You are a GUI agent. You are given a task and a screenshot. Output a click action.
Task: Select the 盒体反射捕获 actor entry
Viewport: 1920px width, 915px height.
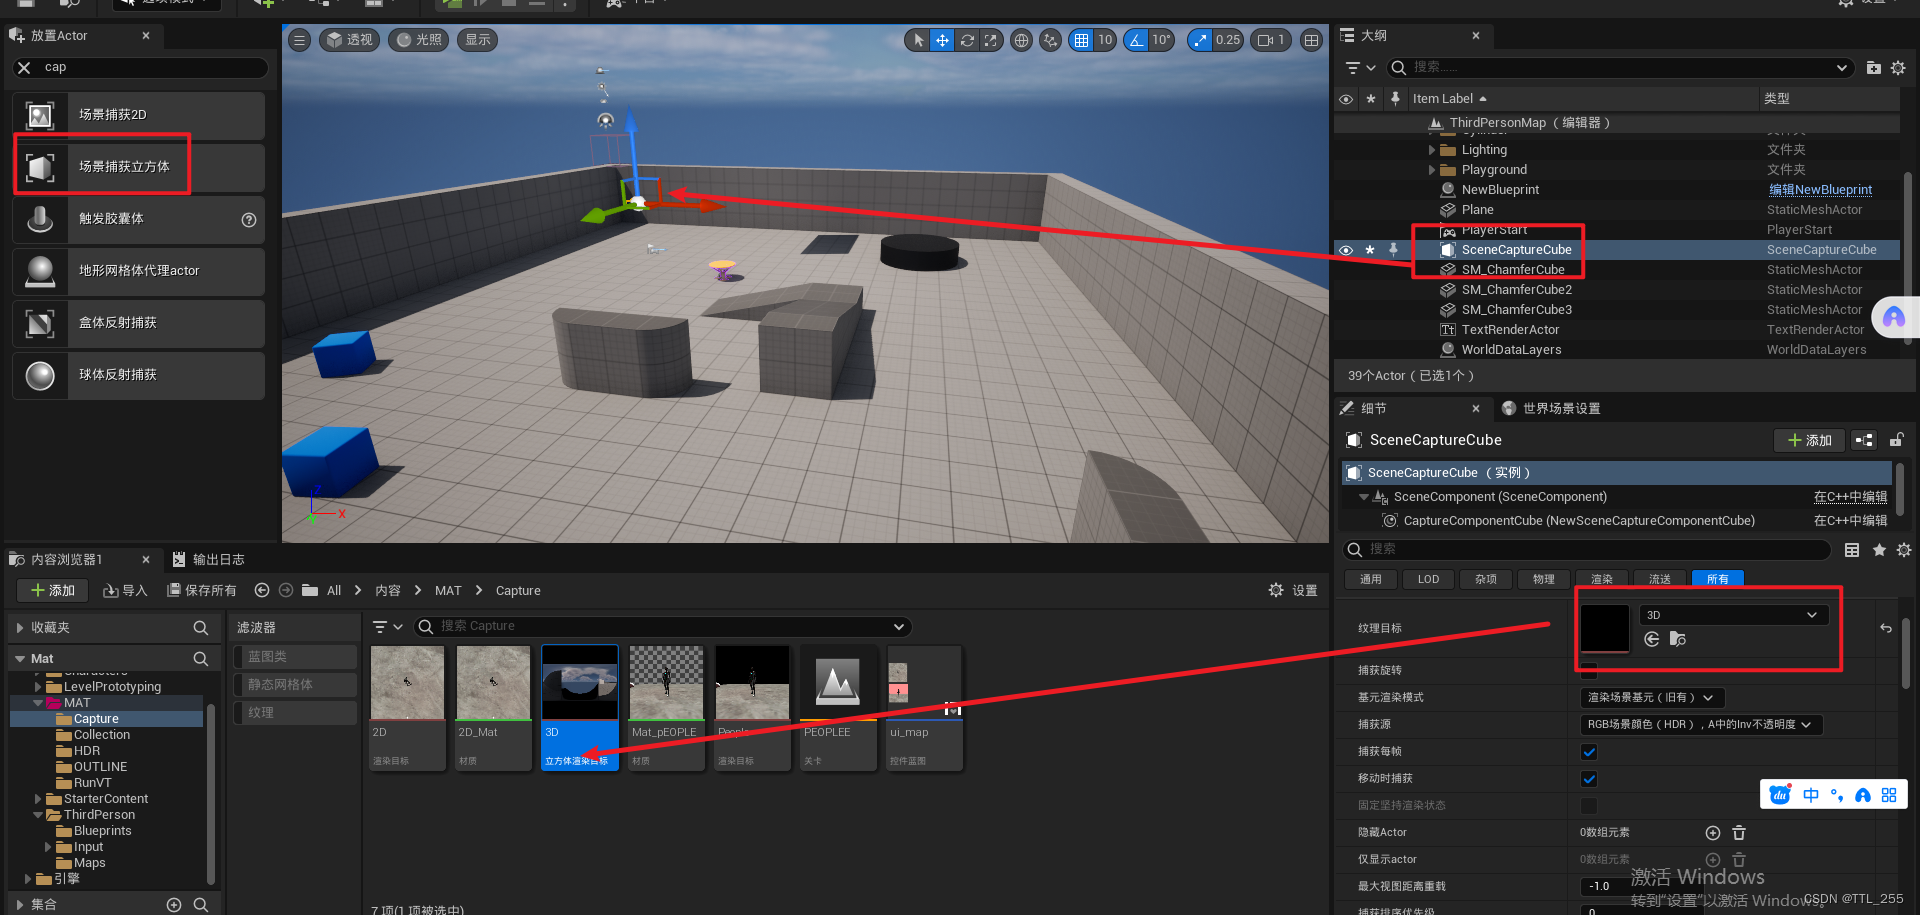click(139, 323)
